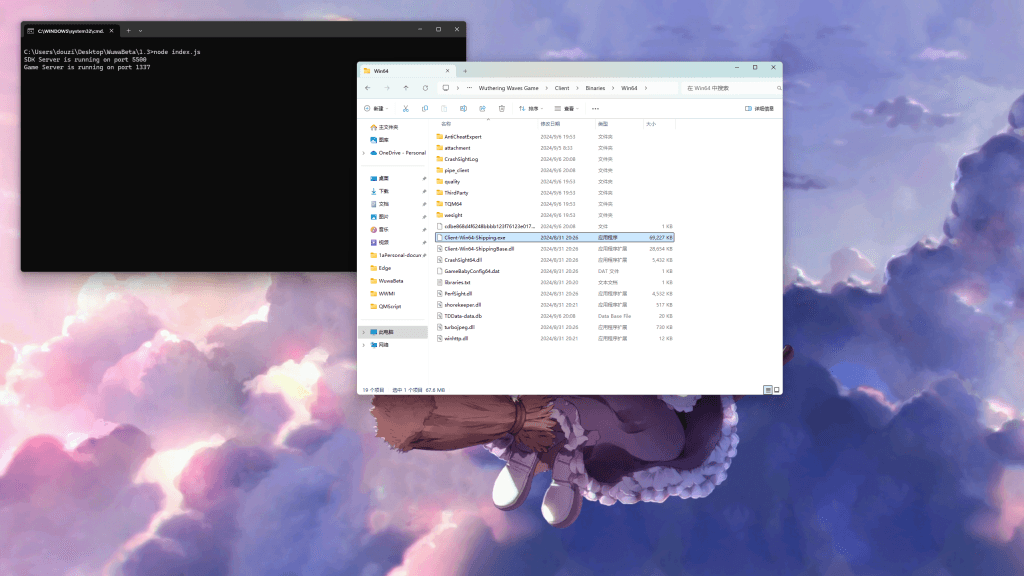Expand the OneDrive - Personal tree node
This screenshot has width=1024, height=576.
363,153
